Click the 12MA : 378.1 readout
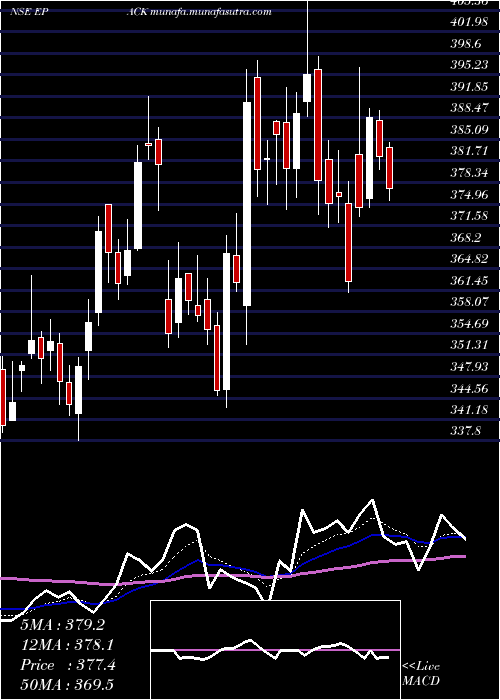 click(x=67, y=645)
